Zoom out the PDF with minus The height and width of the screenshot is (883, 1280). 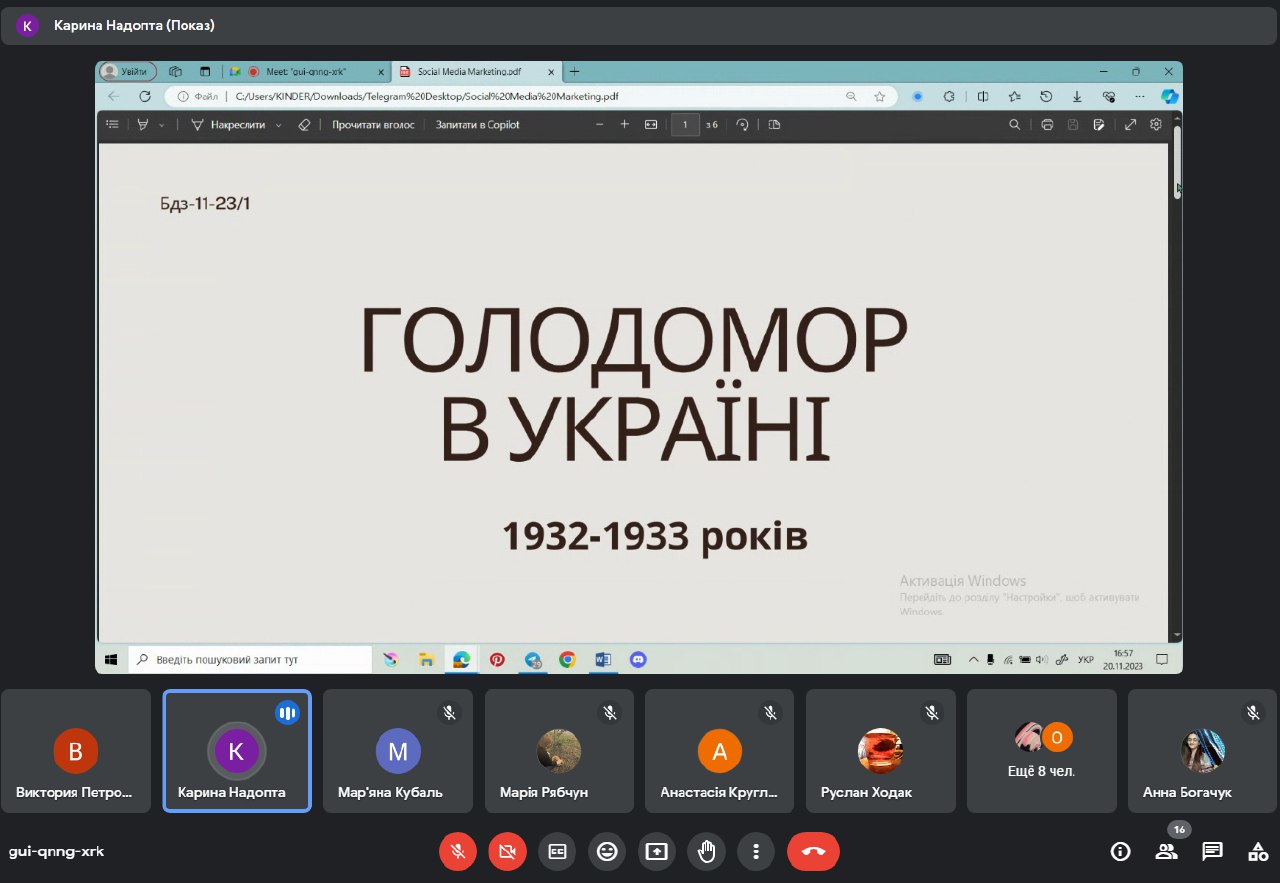[x=599, y=125]
